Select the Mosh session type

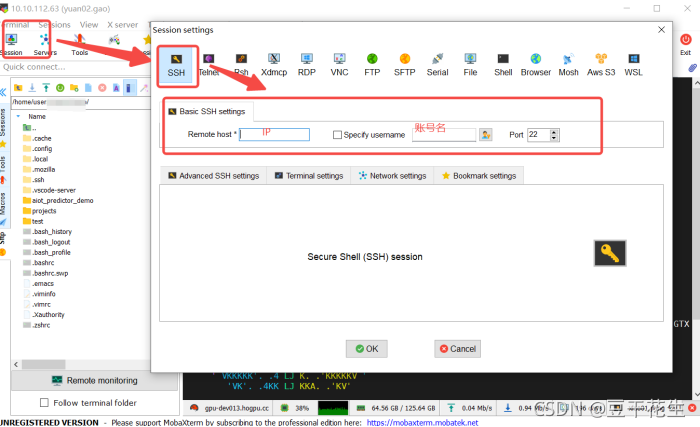[568, 65]
